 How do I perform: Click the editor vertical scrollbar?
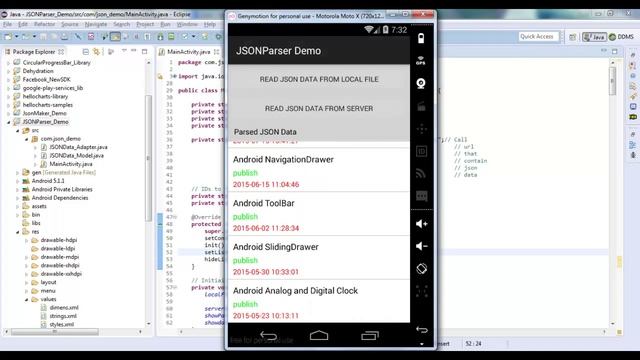point(612,80)
